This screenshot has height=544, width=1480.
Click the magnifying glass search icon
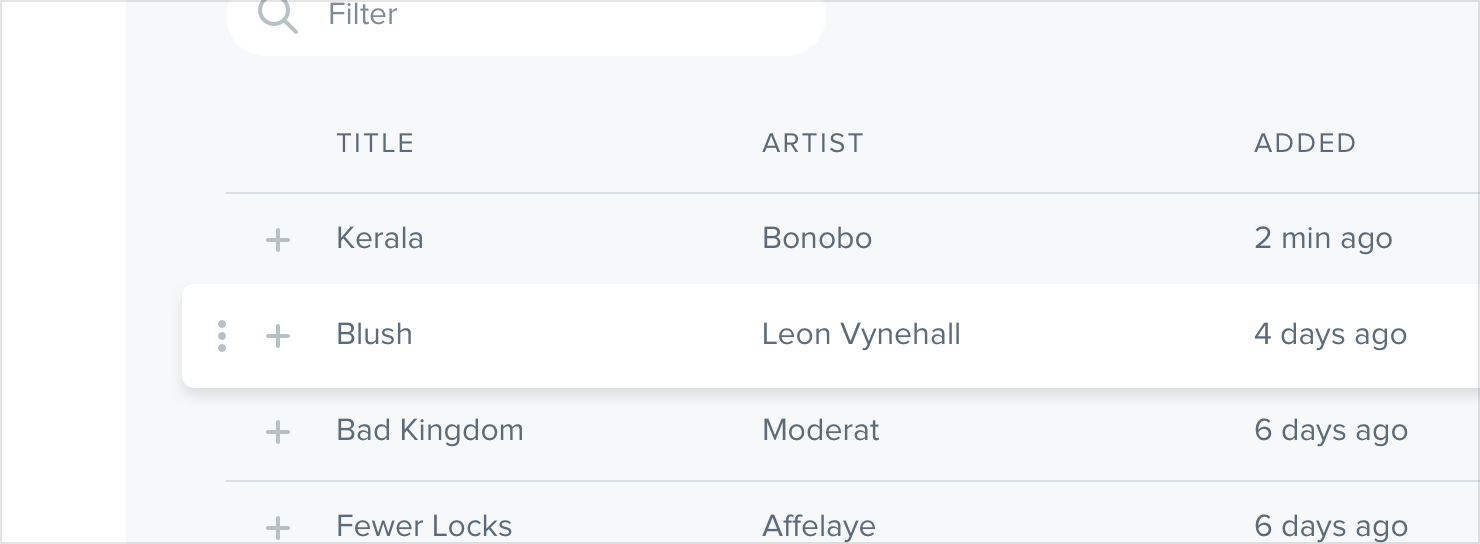click(277, 16)
